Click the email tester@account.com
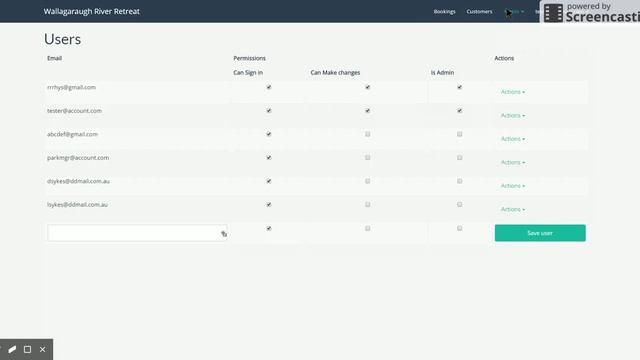 click(x=74, y=111)
